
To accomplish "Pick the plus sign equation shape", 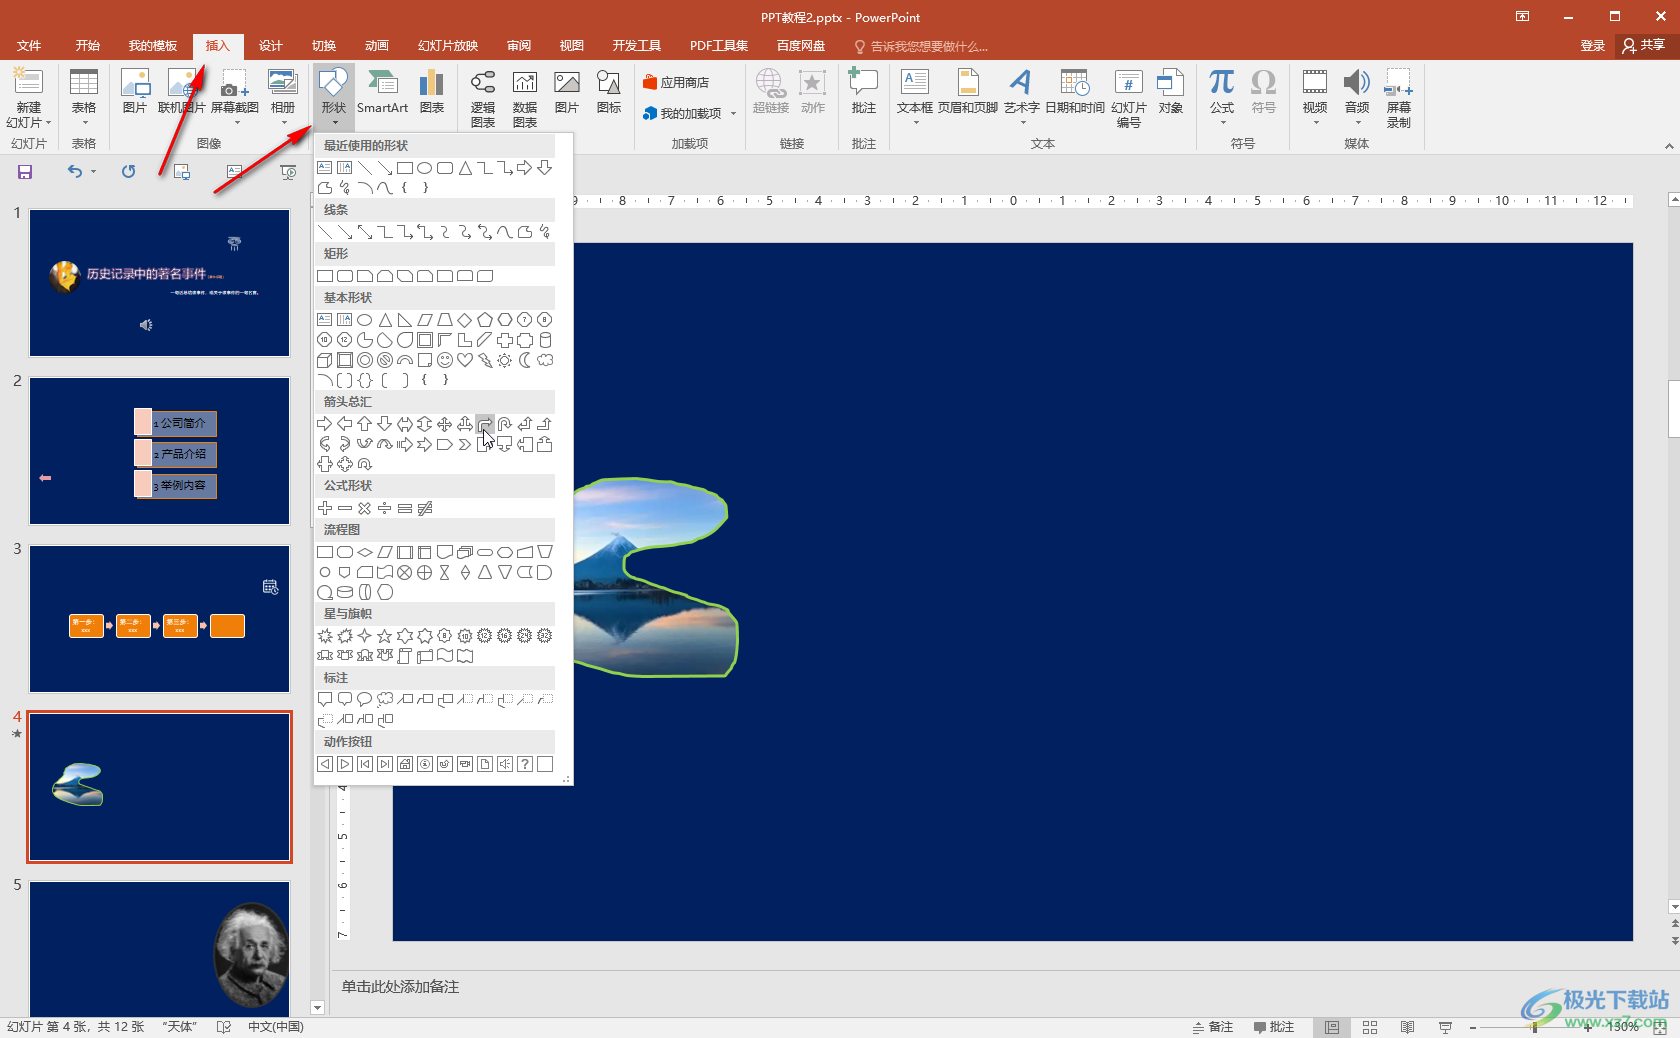I will point(325,508).
